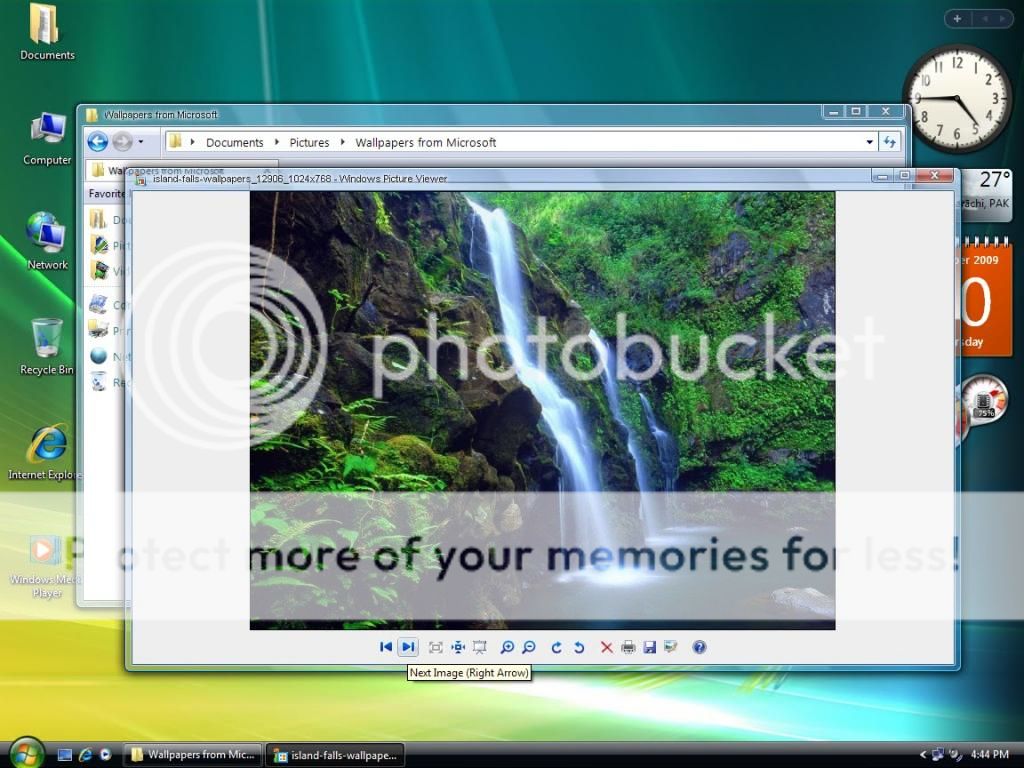Image resolution: width=1024 pixels, height=768 pixels.
Task: Switch the image to Best Fit view
Action: pyautogui.click(x=436, y=647)
